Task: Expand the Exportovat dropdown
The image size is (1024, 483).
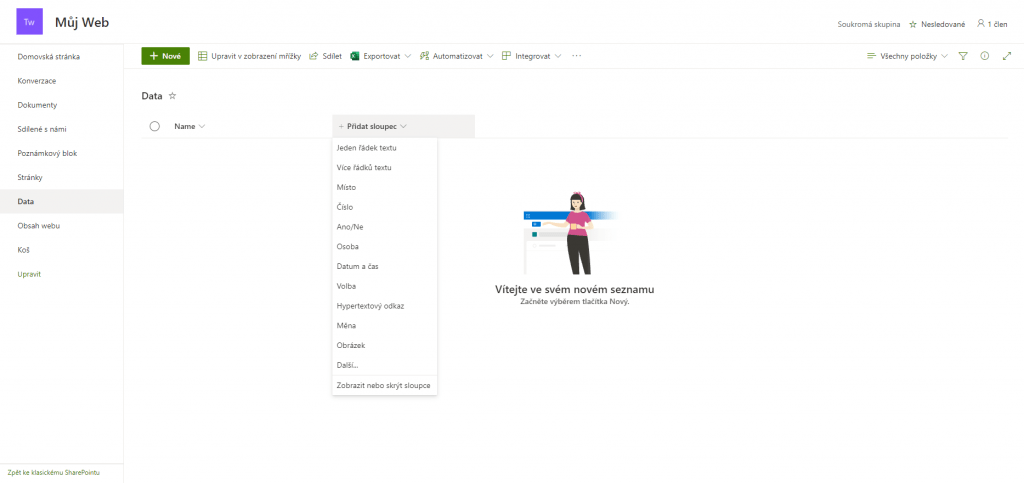Action: 381,56
